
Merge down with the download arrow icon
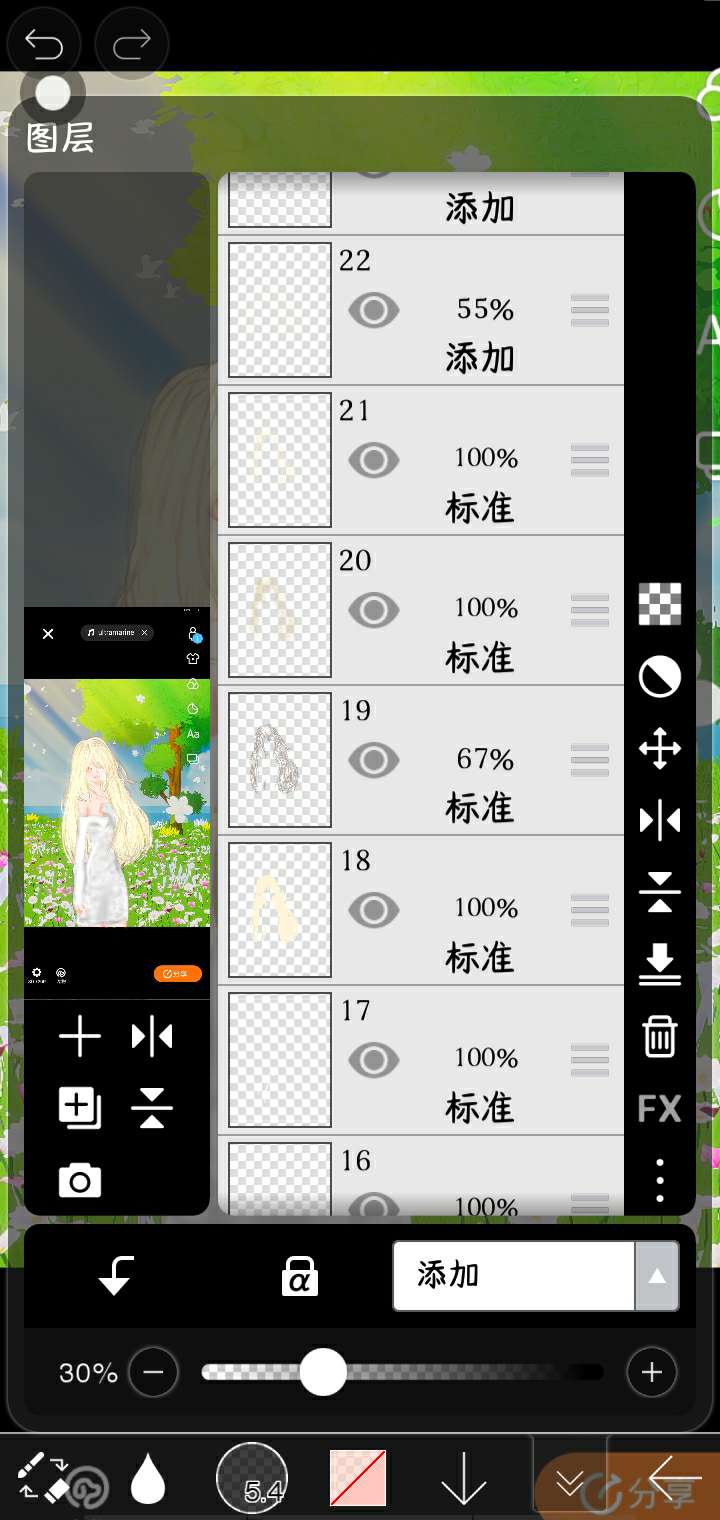660,964
